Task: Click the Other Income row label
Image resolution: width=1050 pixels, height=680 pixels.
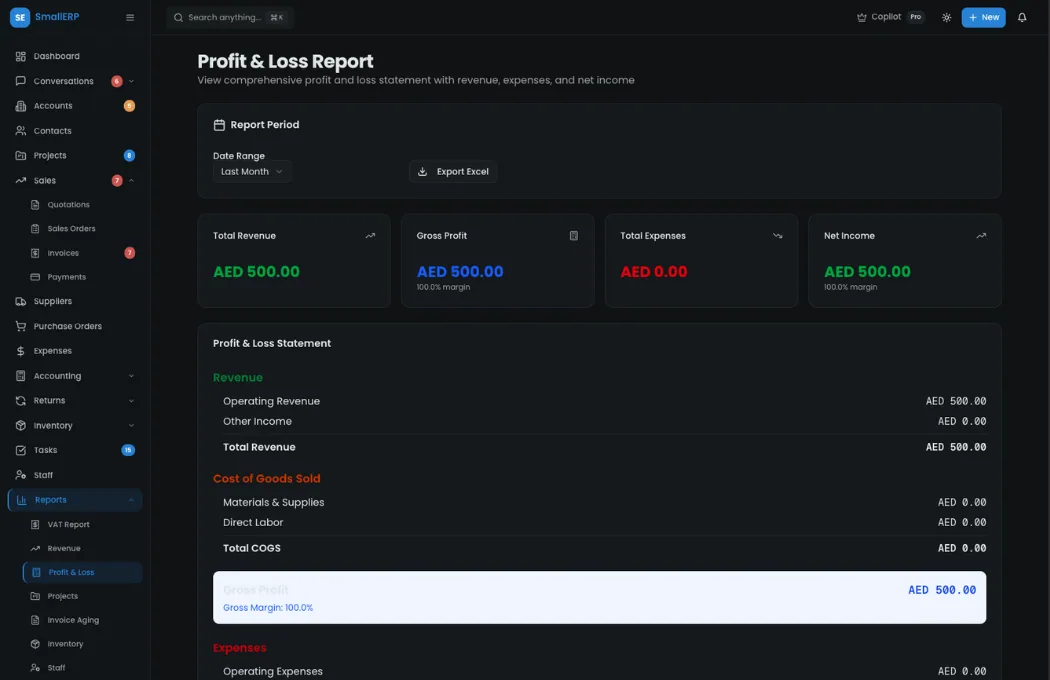Action: 257,421
